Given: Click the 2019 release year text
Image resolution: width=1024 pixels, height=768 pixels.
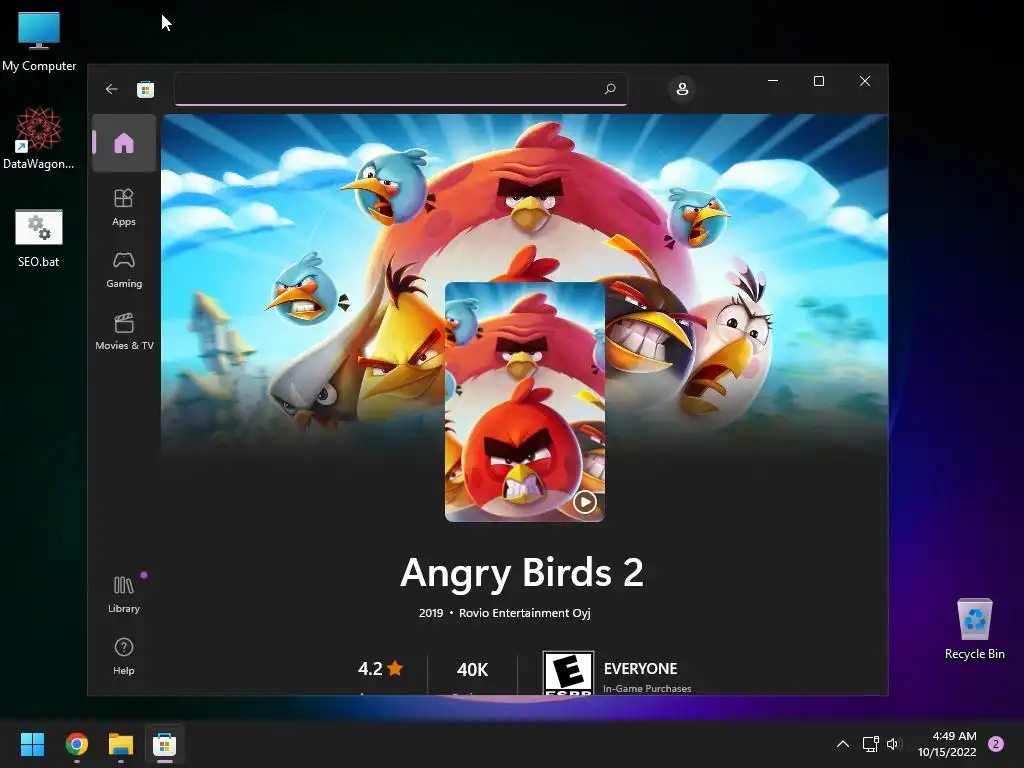Looking at the screenshot, I should click(431, 613).
